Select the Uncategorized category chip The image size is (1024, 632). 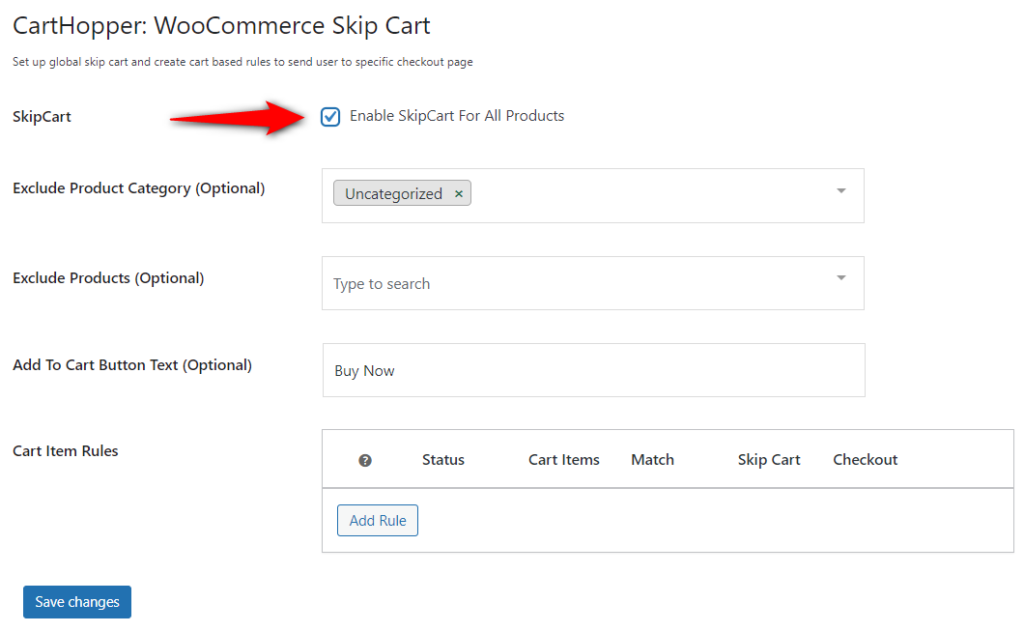394,193
